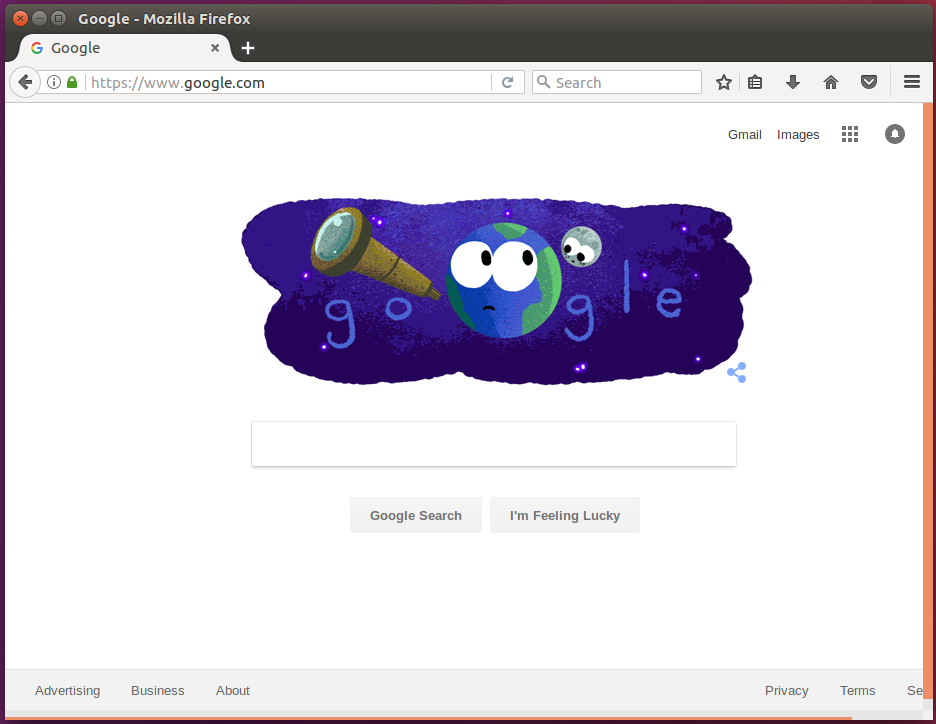Click the Firefox toolbar Search field

tap(617, 82)
